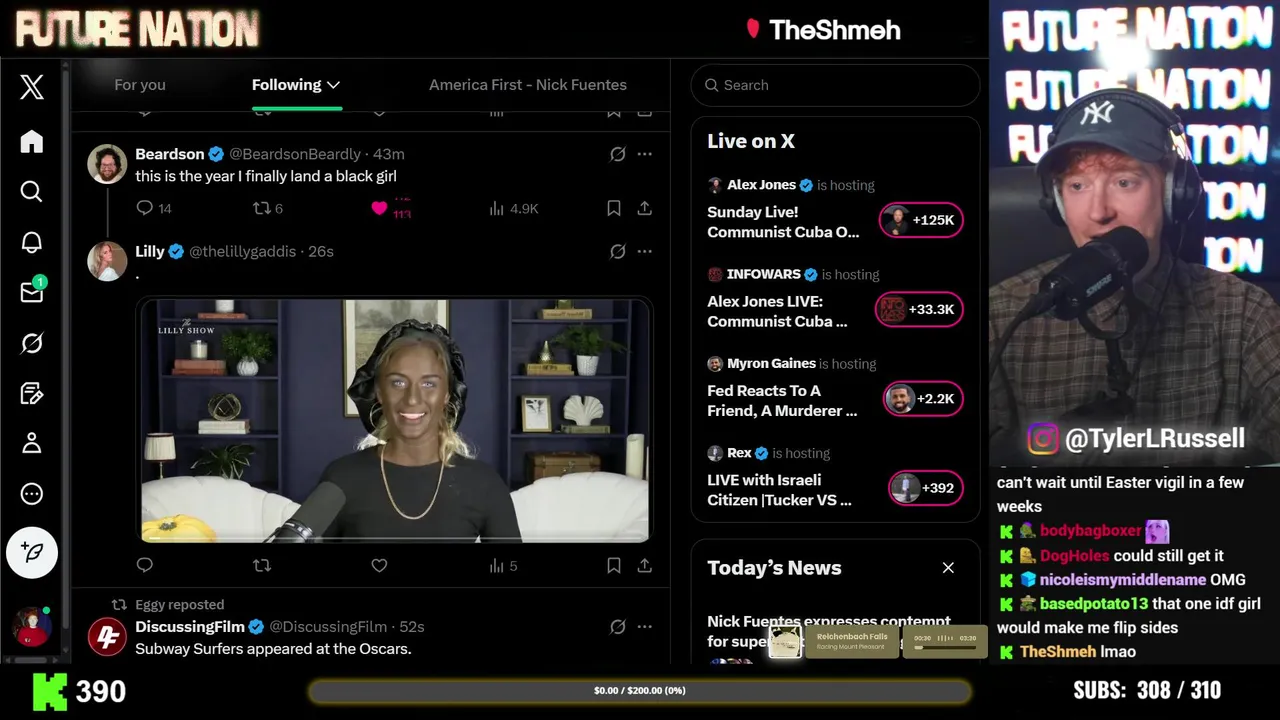Open Grok actions on Lilly's post

[x=618, y=251]
